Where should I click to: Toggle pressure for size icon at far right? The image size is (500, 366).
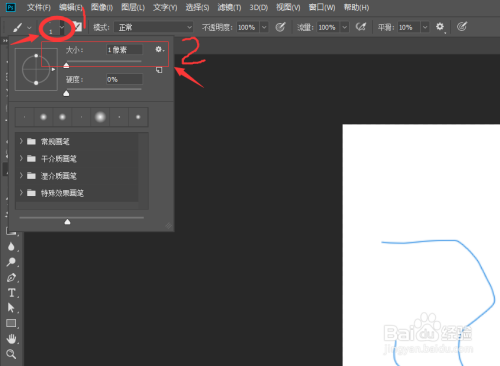click(462, 27)
